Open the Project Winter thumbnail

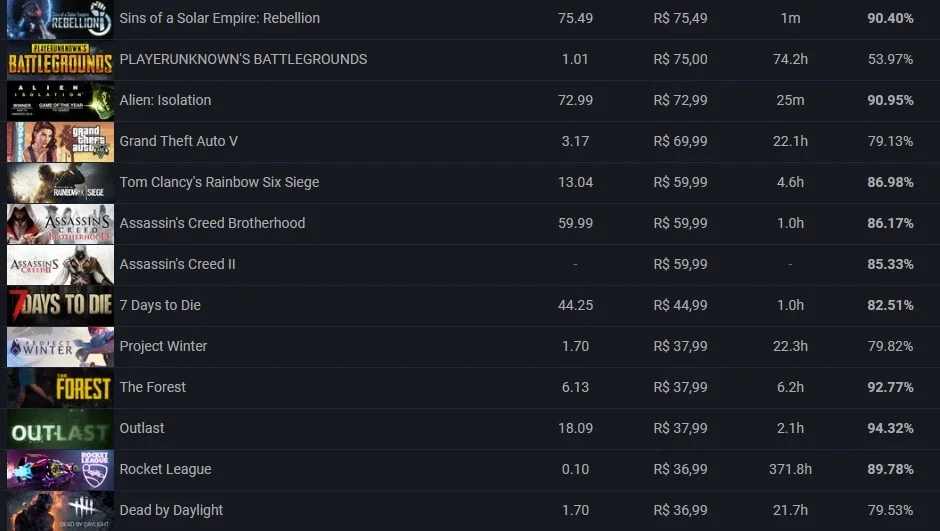click(60, 347)
